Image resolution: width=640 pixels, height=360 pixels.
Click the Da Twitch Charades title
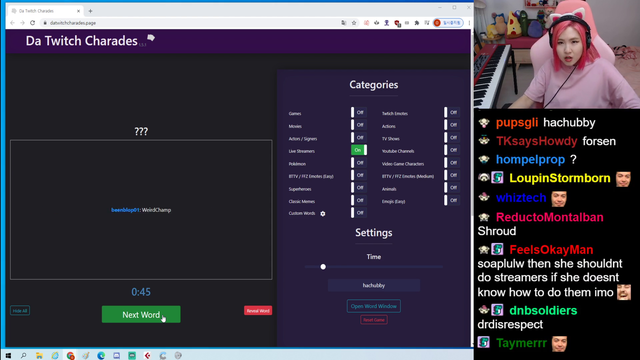click(82, 41)
